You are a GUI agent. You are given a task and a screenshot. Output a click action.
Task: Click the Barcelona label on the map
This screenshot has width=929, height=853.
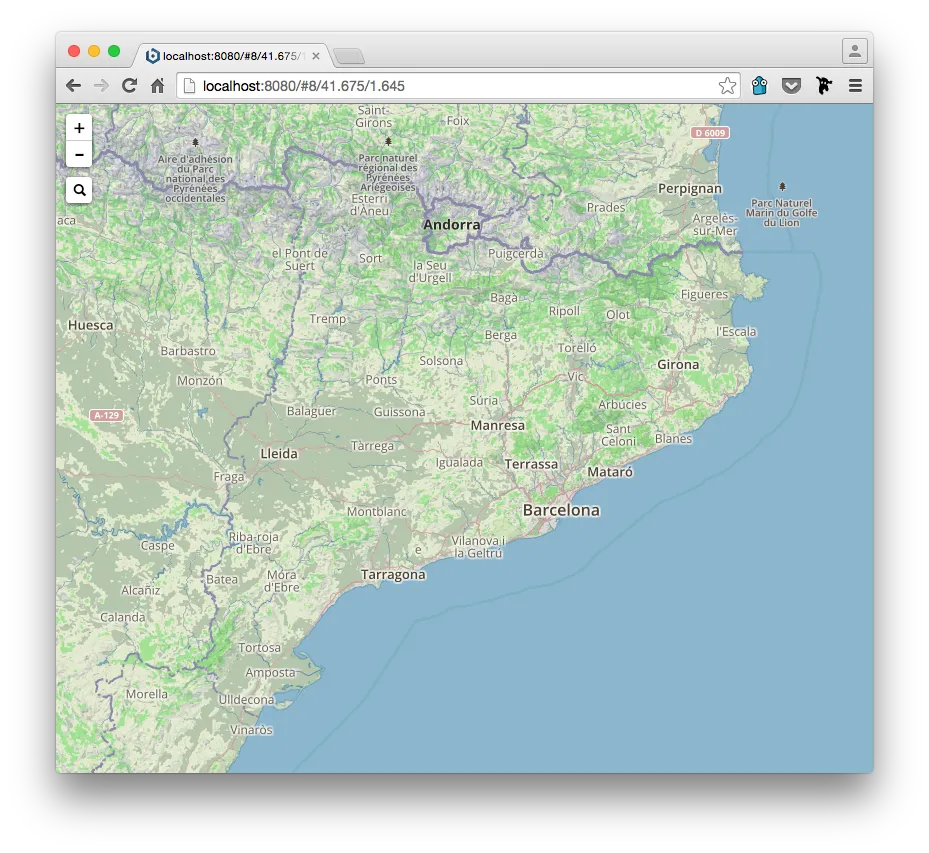(x=561, y=510)
